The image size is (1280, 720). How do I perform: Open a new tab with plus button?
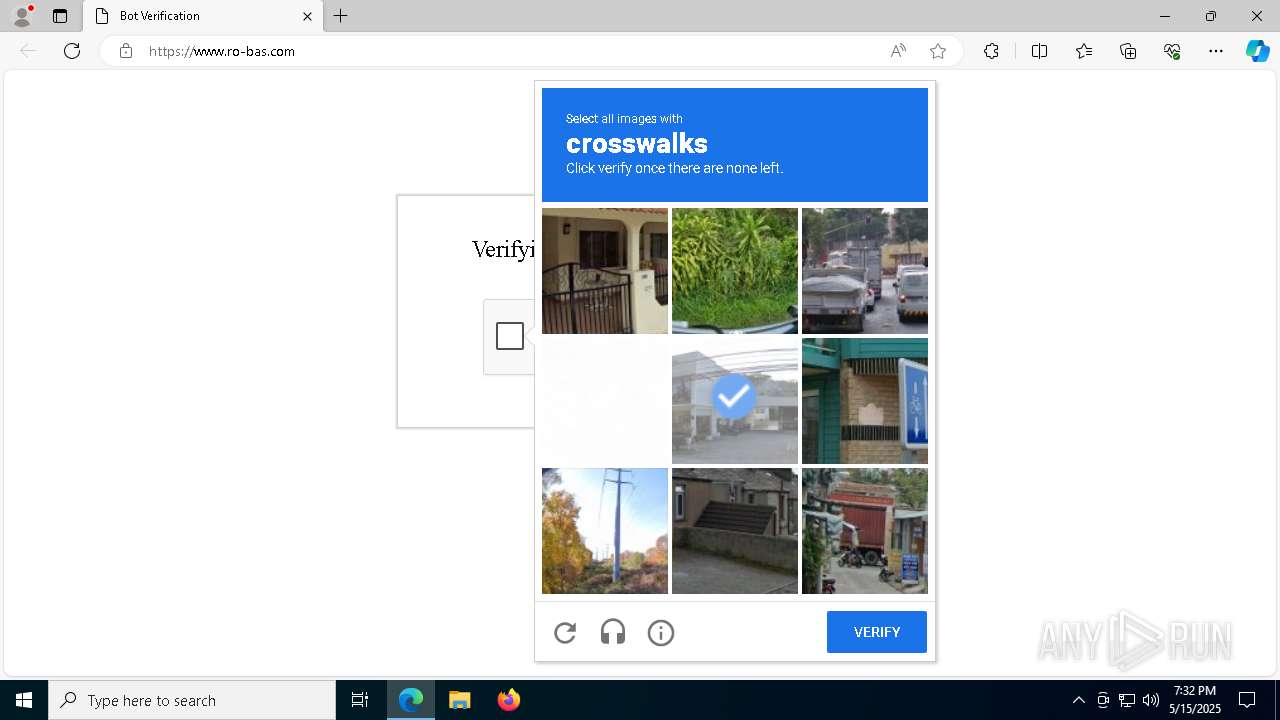341,16
